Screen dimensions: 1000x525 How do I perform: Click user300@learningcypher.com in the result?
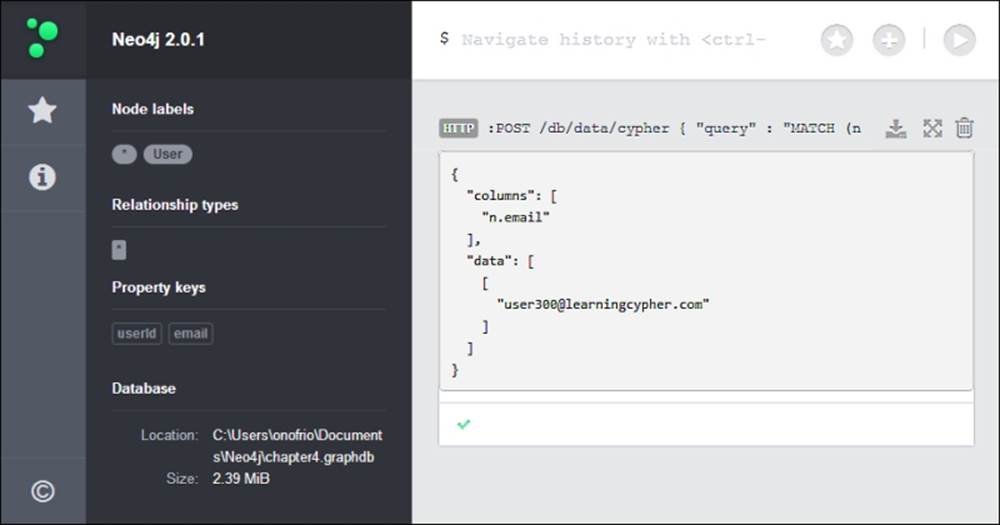tap(603, 304)
